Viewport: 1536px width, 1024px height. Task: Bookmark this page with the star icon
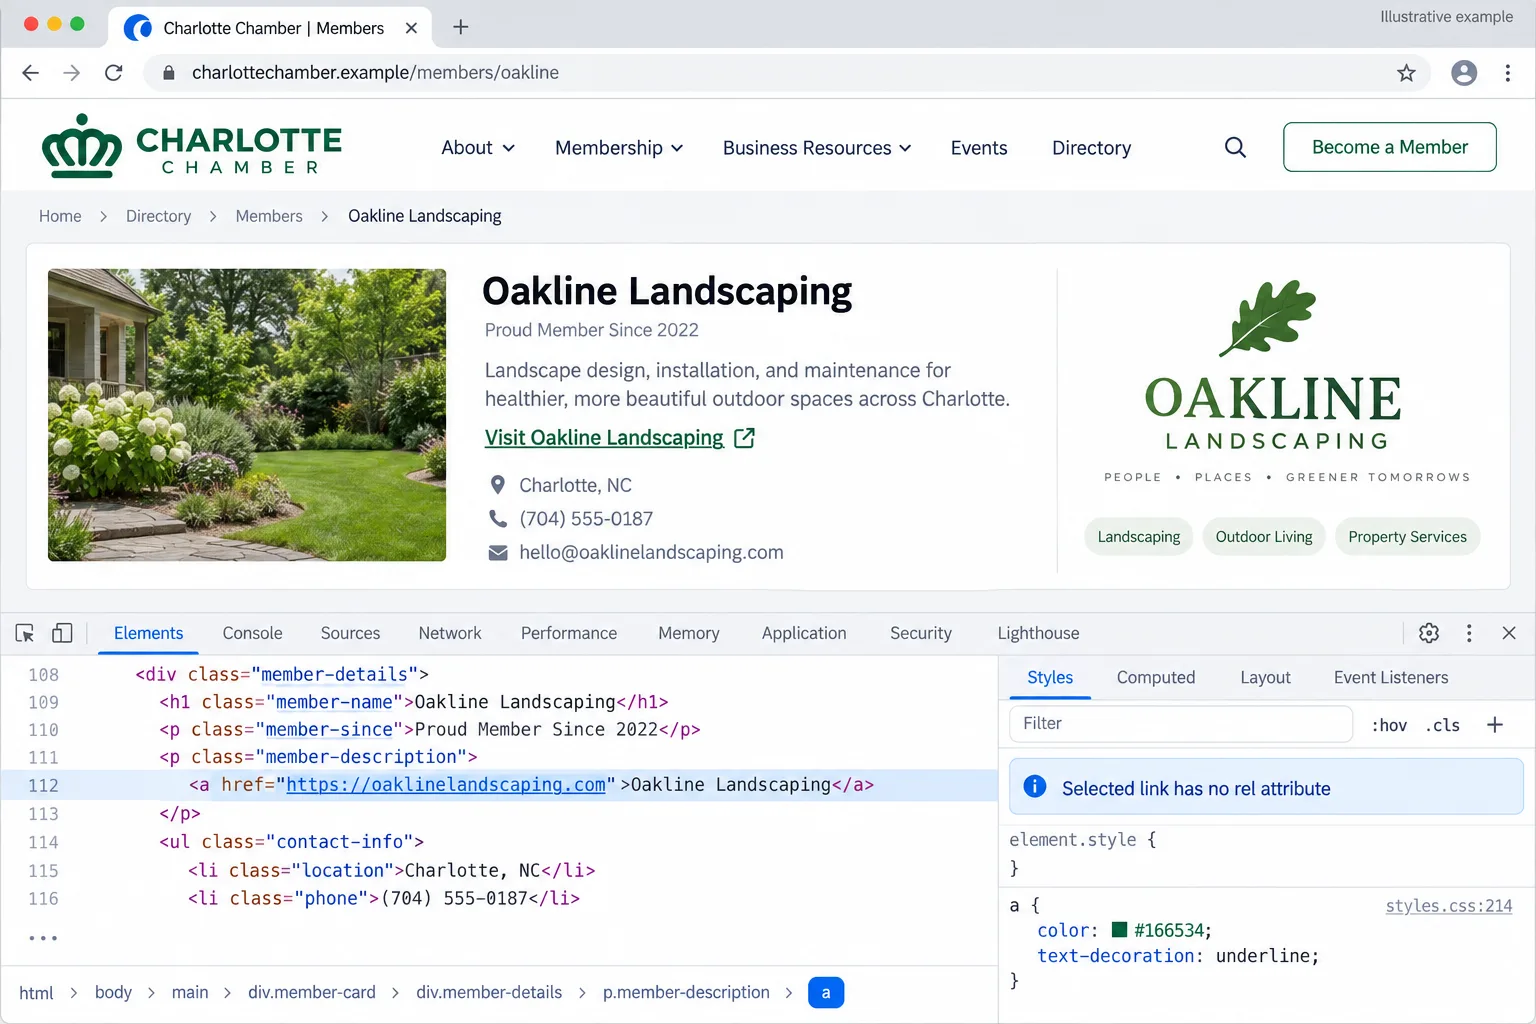pos(1406,73)
